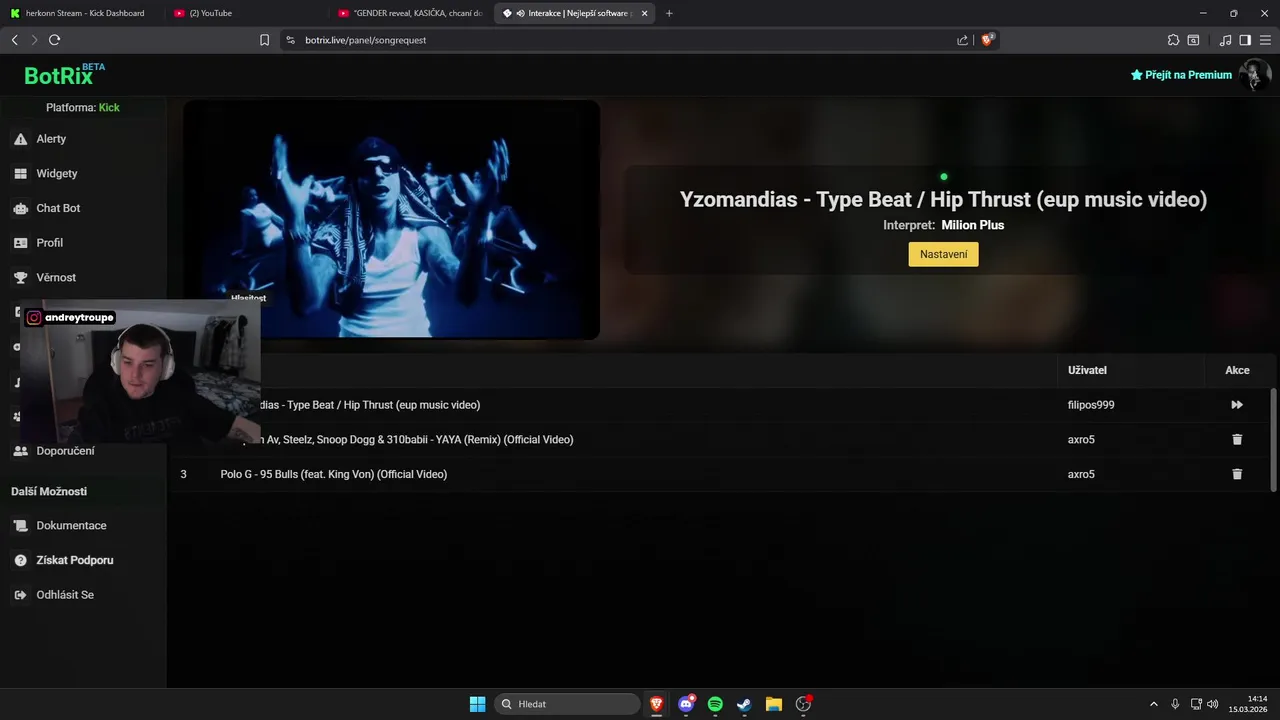
Task: Show hidden system tray icons
Action: click(1153, 704)
